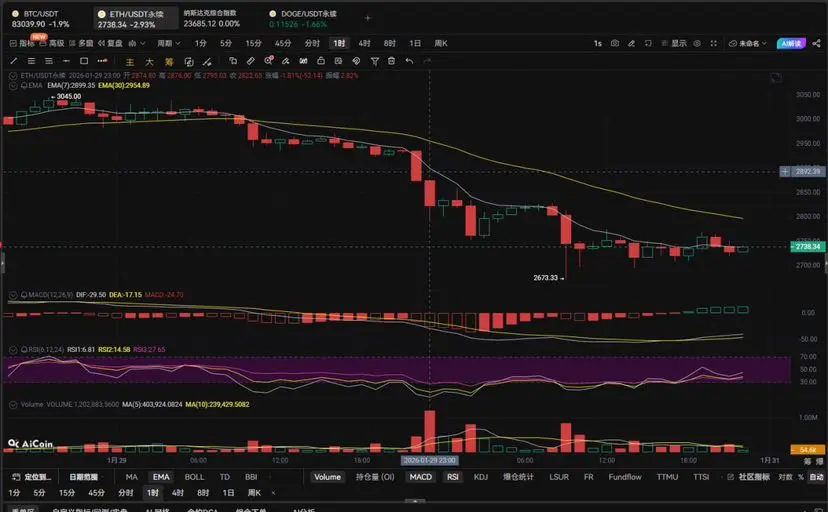Delete drawings with the trash icon

[391, 61]
